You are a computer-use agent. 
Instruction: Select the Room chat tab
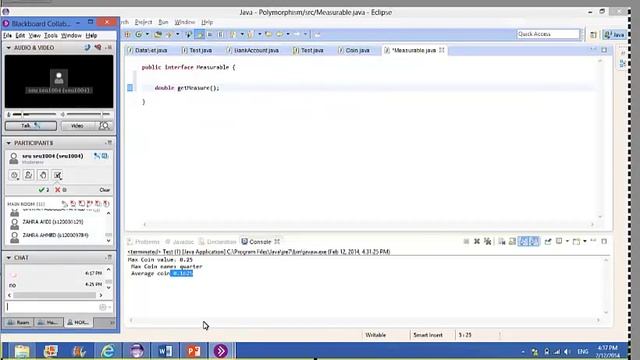click(x=19, y=322)
